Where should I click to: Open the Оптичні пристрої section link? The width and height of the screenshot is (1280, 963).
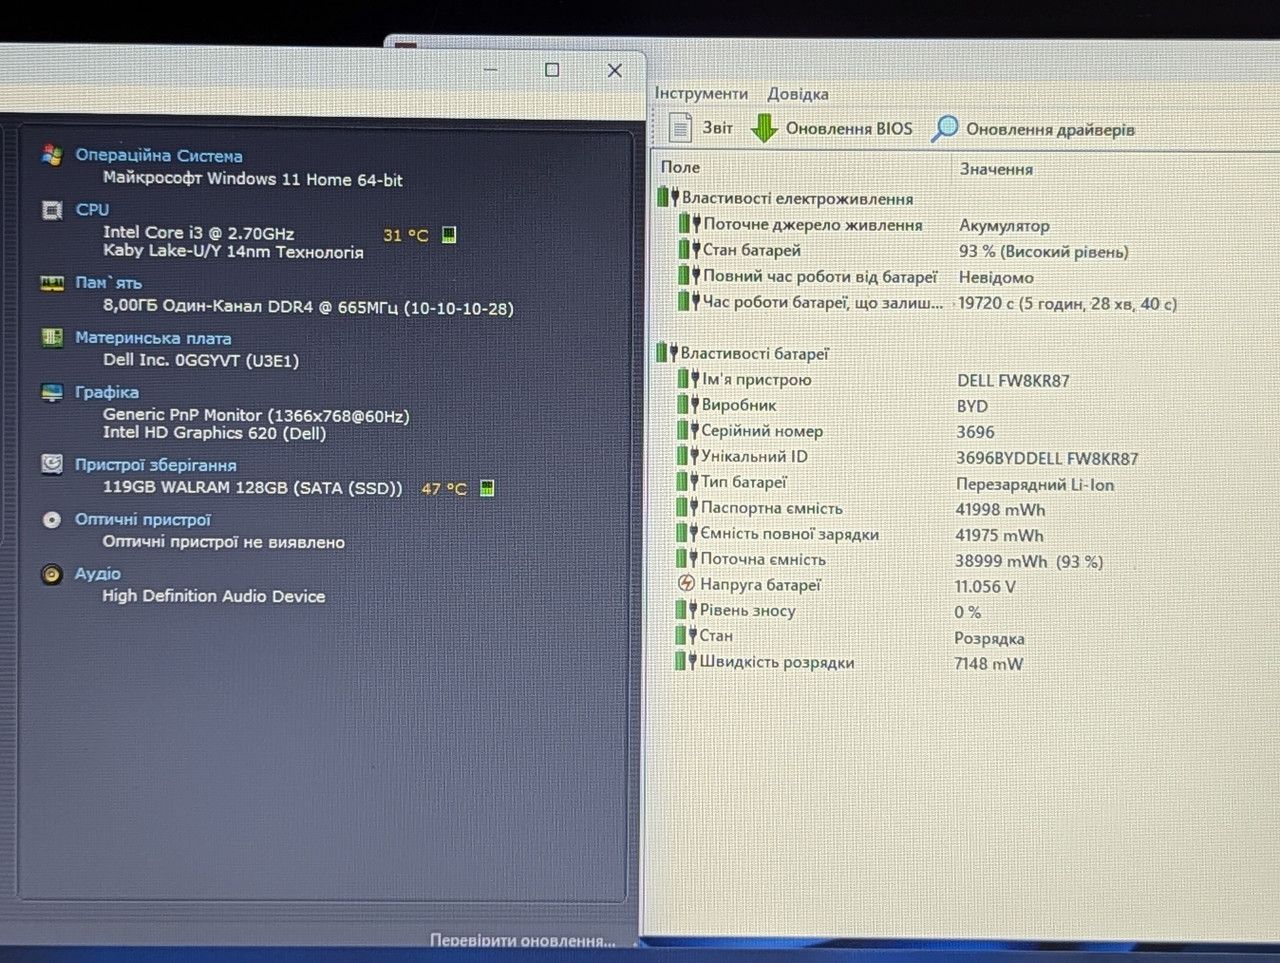(x=143, y=520)
